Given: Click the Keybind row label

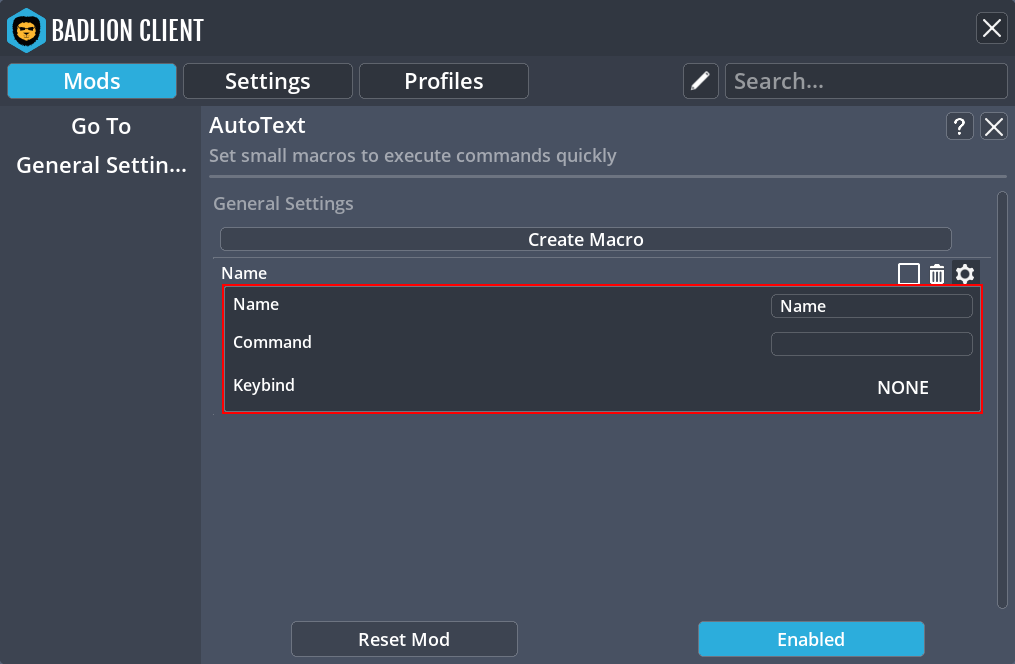Looking at the screenshot, I should point(264,385).
